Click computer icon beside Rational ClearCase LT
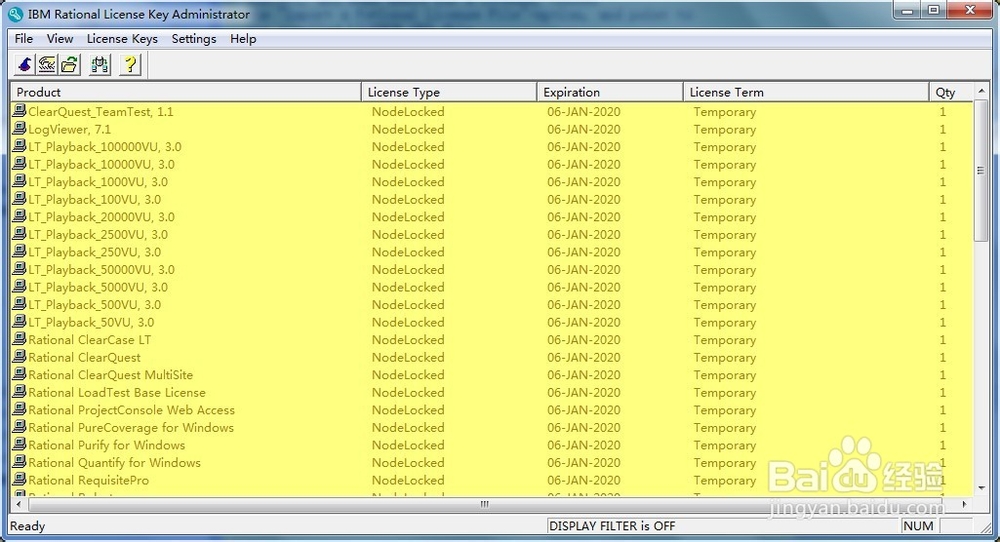This screenshot has height=542, width=1000. pyautogui.click(x=20, y=339)
